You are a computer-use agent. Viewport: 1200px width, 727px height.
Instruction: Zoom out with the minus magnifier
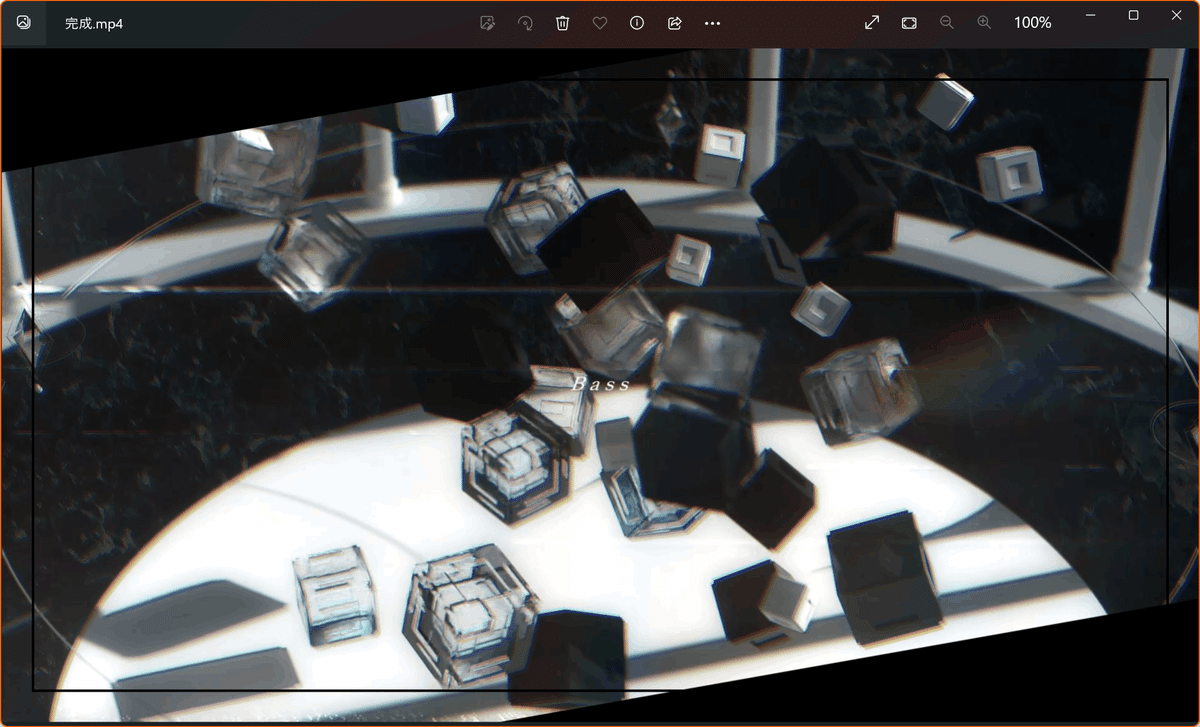947,22
